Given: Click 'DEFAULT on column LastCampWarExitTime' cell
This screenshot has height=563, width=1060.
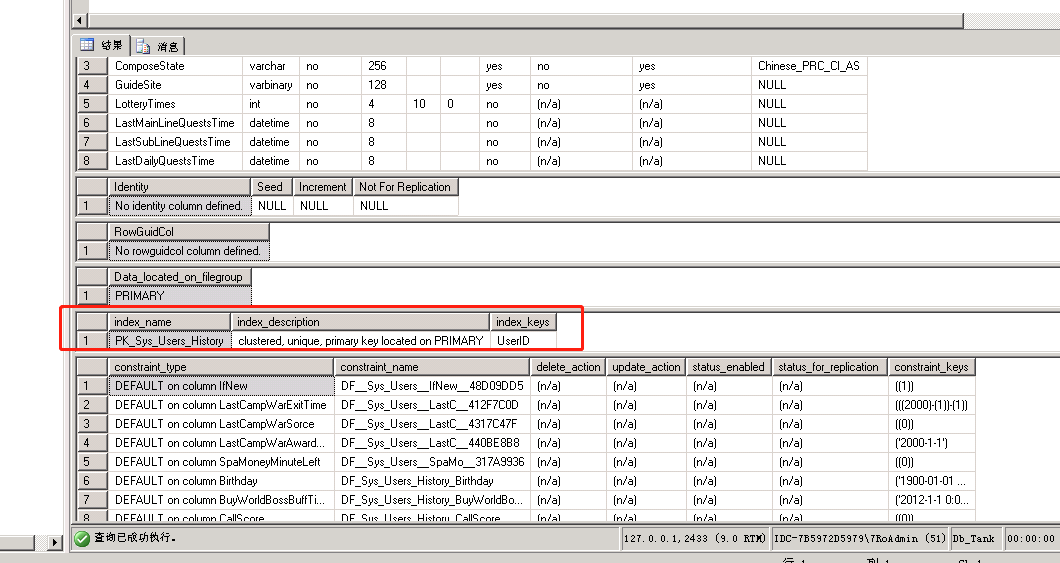Looking at the screenshot, I should [220, 405].
